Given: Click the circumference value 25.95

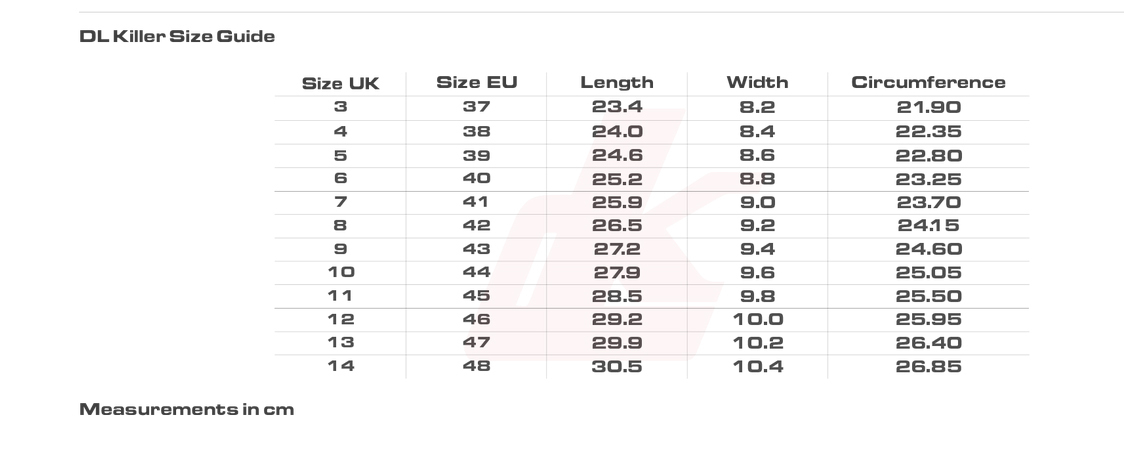Looking at the screenshot, I should [928, 320].
